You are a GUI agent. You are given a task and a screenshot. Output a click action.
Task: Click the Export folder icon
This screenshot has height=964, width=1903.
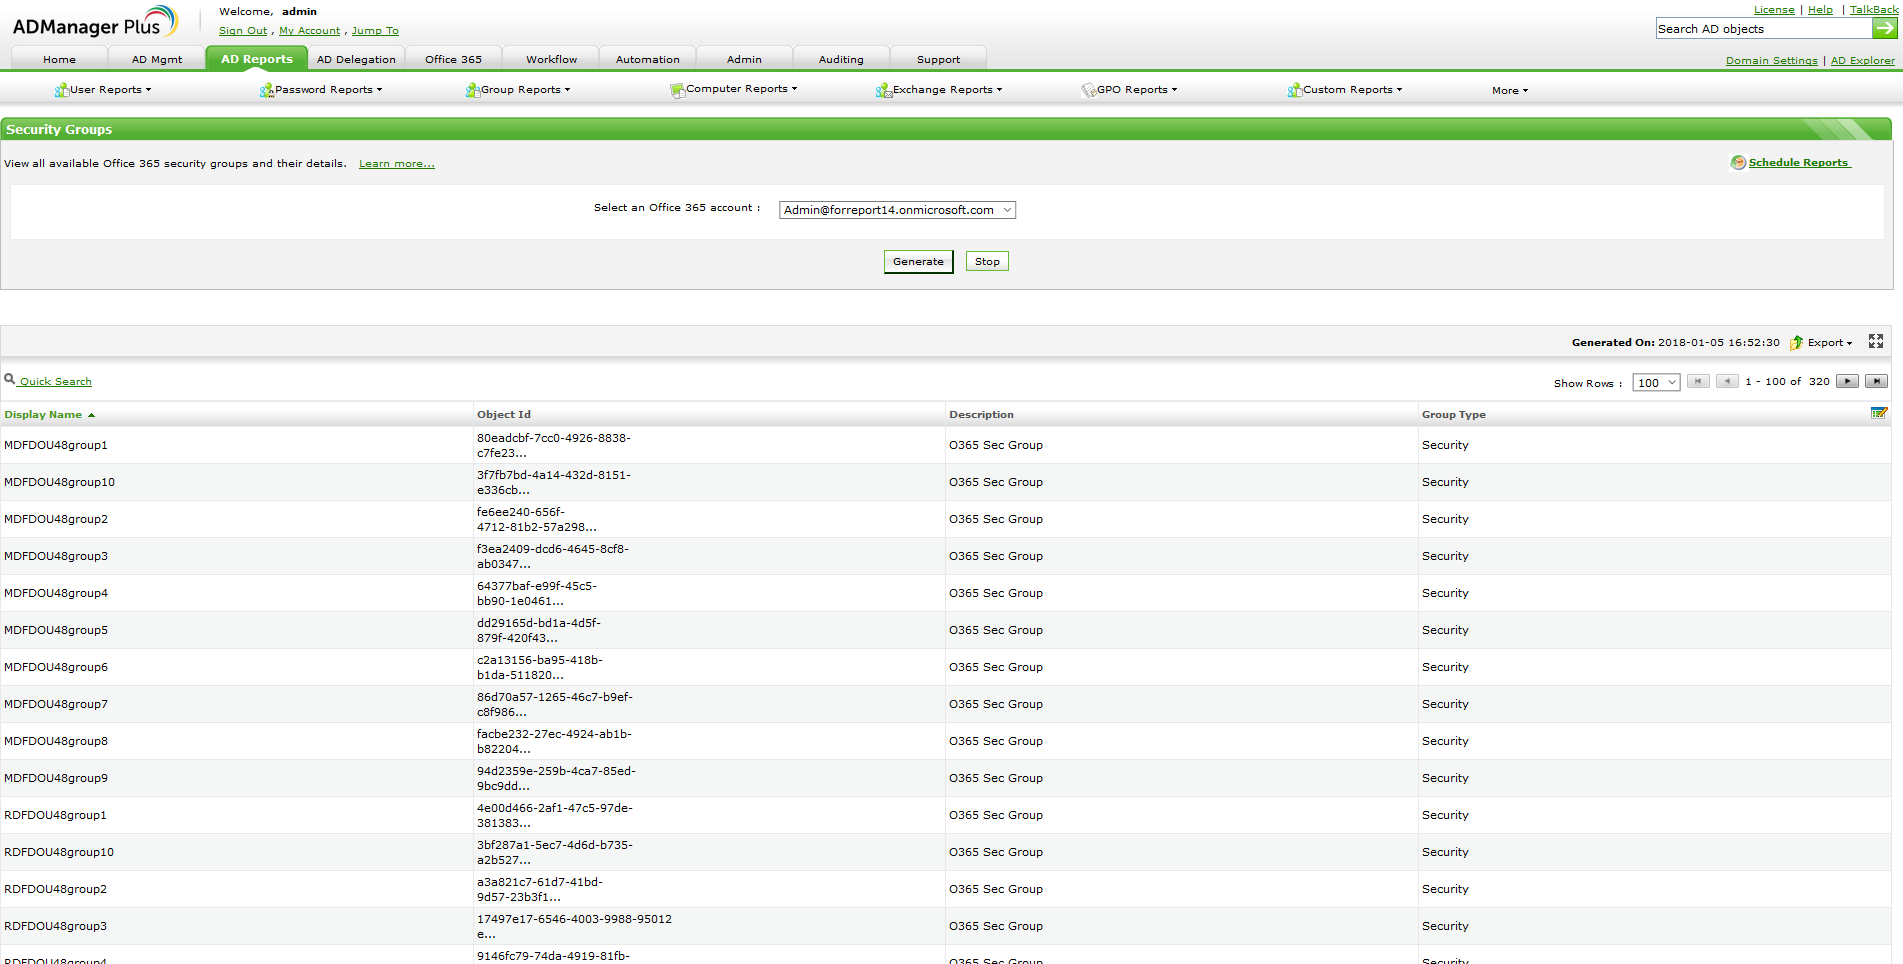1797,343
